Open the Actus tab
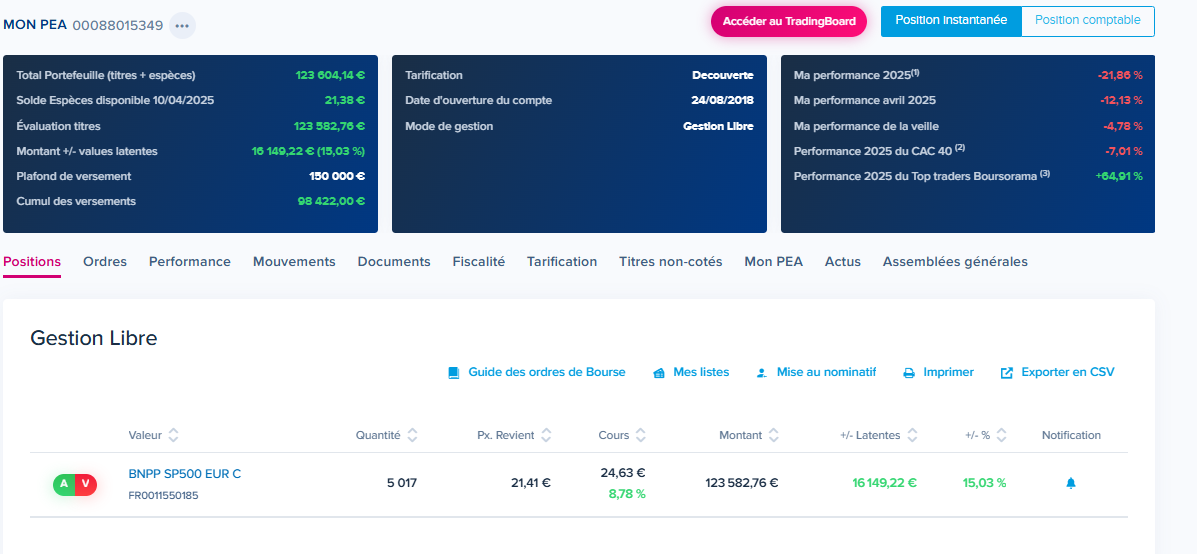The width and height of the screenshot is (1197, 554). point(843,262)
